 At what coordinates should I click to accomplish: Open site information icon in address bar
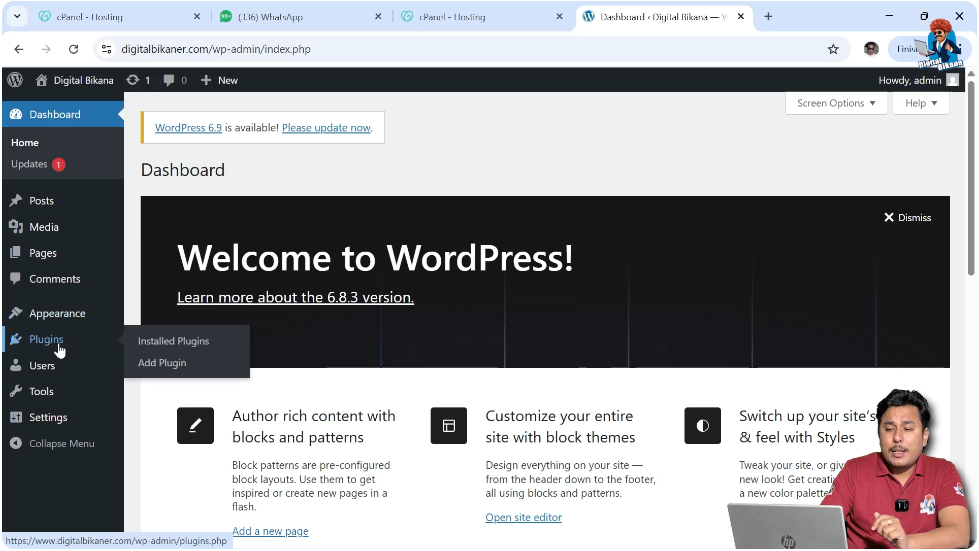coord(107,49)
